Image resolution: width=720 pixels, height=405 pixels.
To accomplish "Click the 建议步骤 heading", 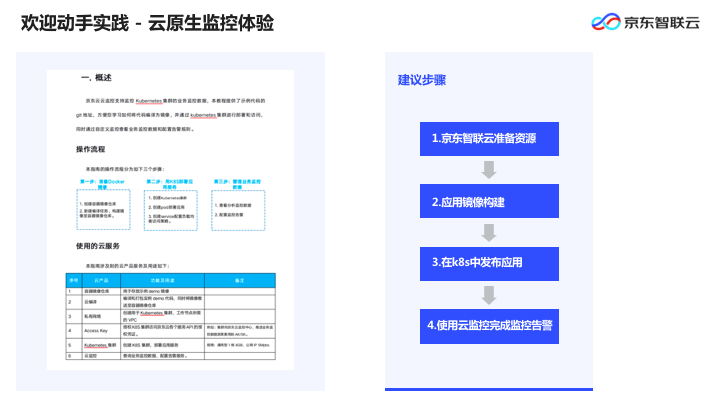I will 422,80.
